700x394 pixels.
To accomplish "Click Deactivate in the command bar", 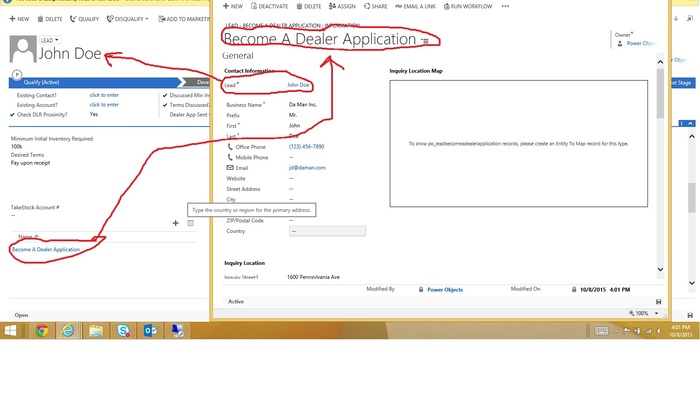I will tap(270, 6).
